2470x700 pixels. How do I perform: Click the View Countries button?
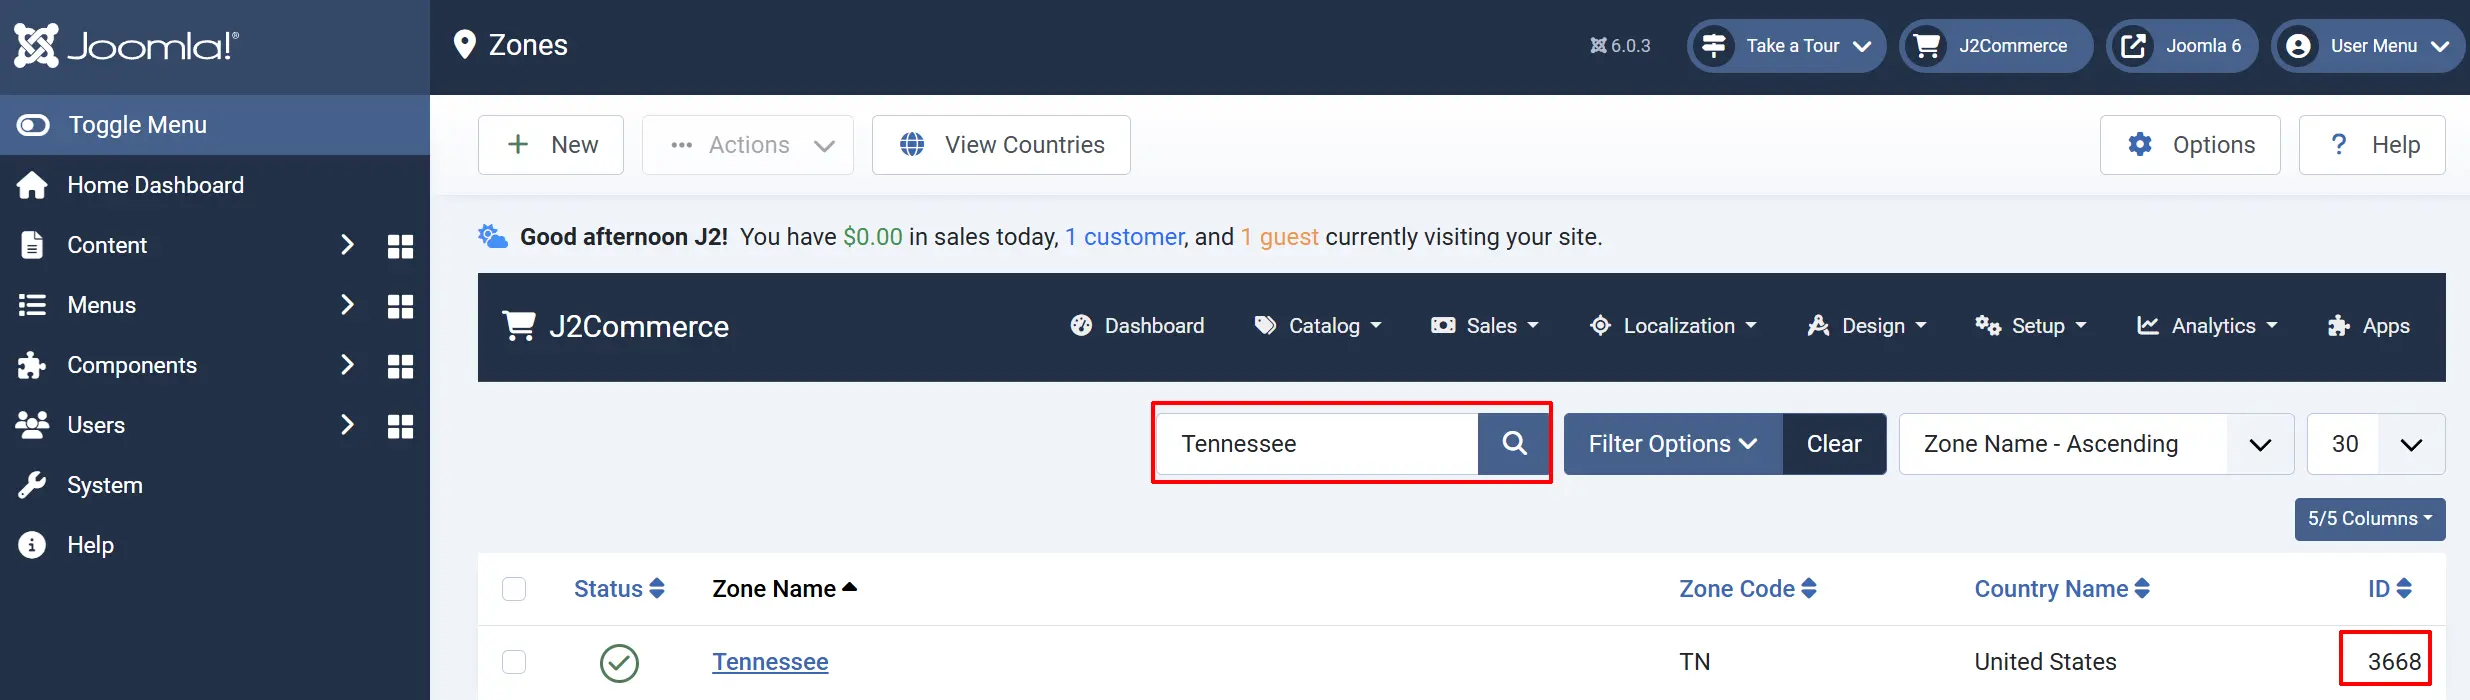coord(1001,145)
